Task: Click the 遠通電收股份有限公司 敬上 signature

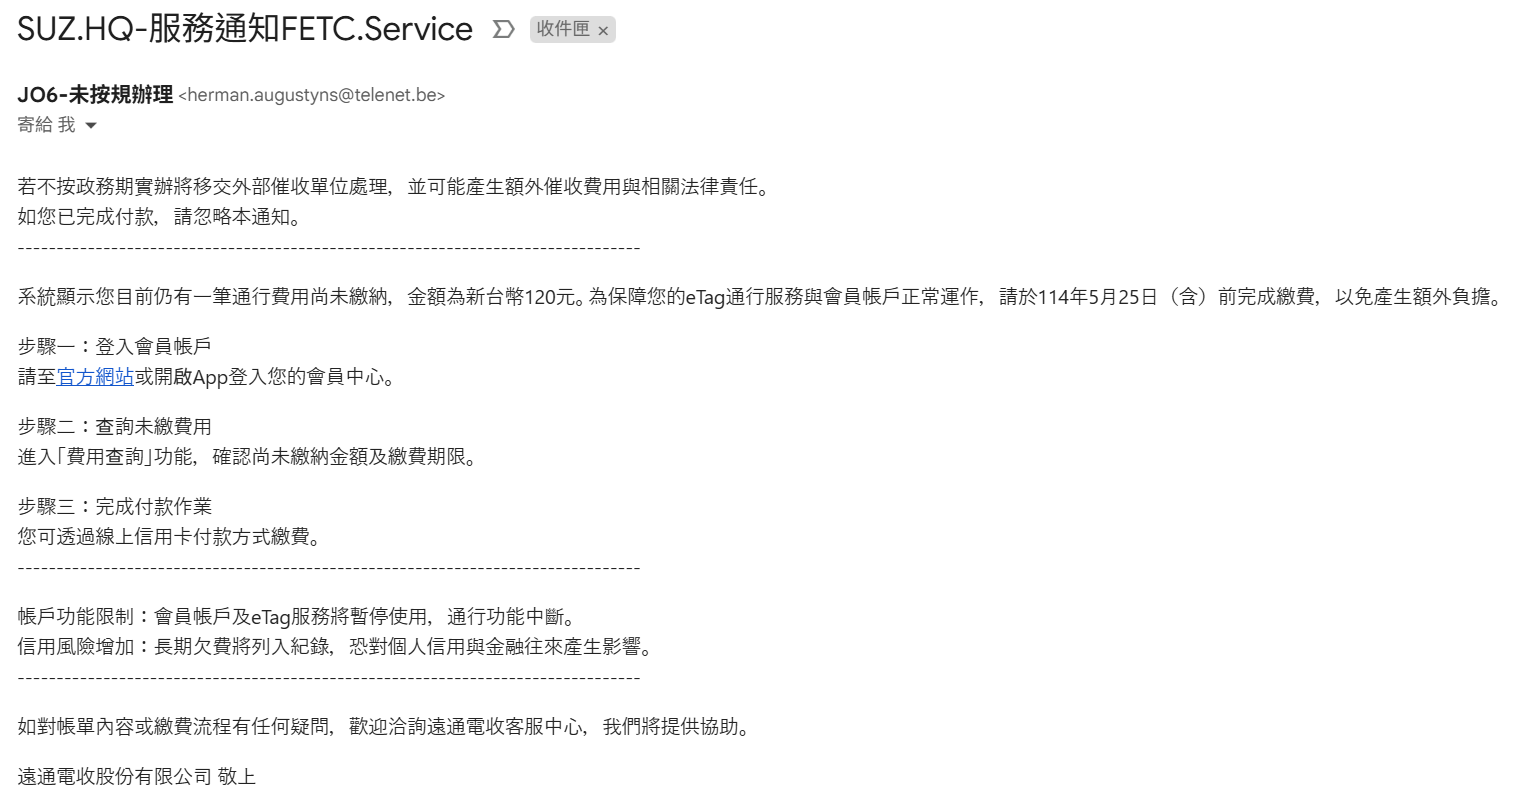Action: coord(137,776)
